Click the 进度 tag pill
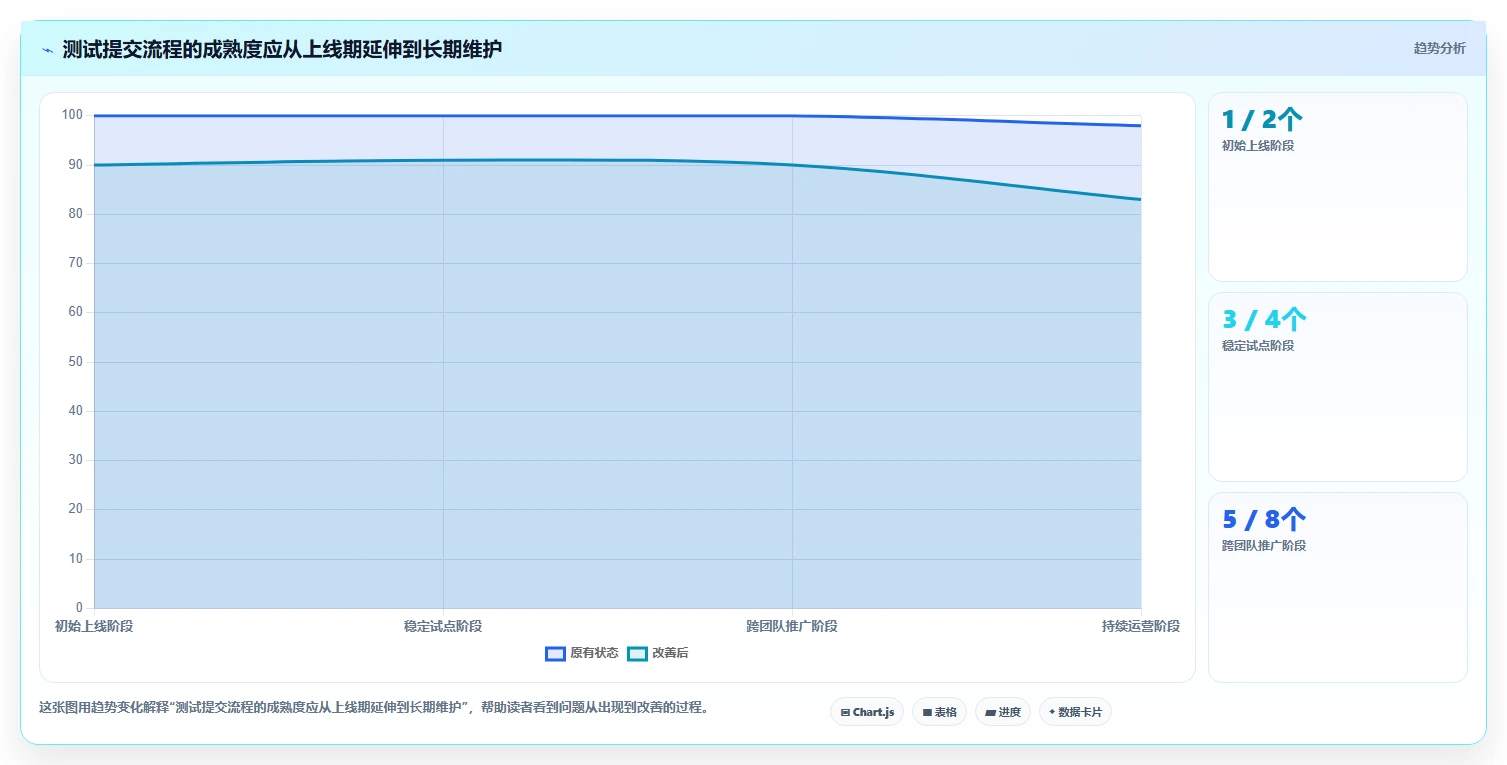This screenshot has height=765, width=1507. [1003, 712]
